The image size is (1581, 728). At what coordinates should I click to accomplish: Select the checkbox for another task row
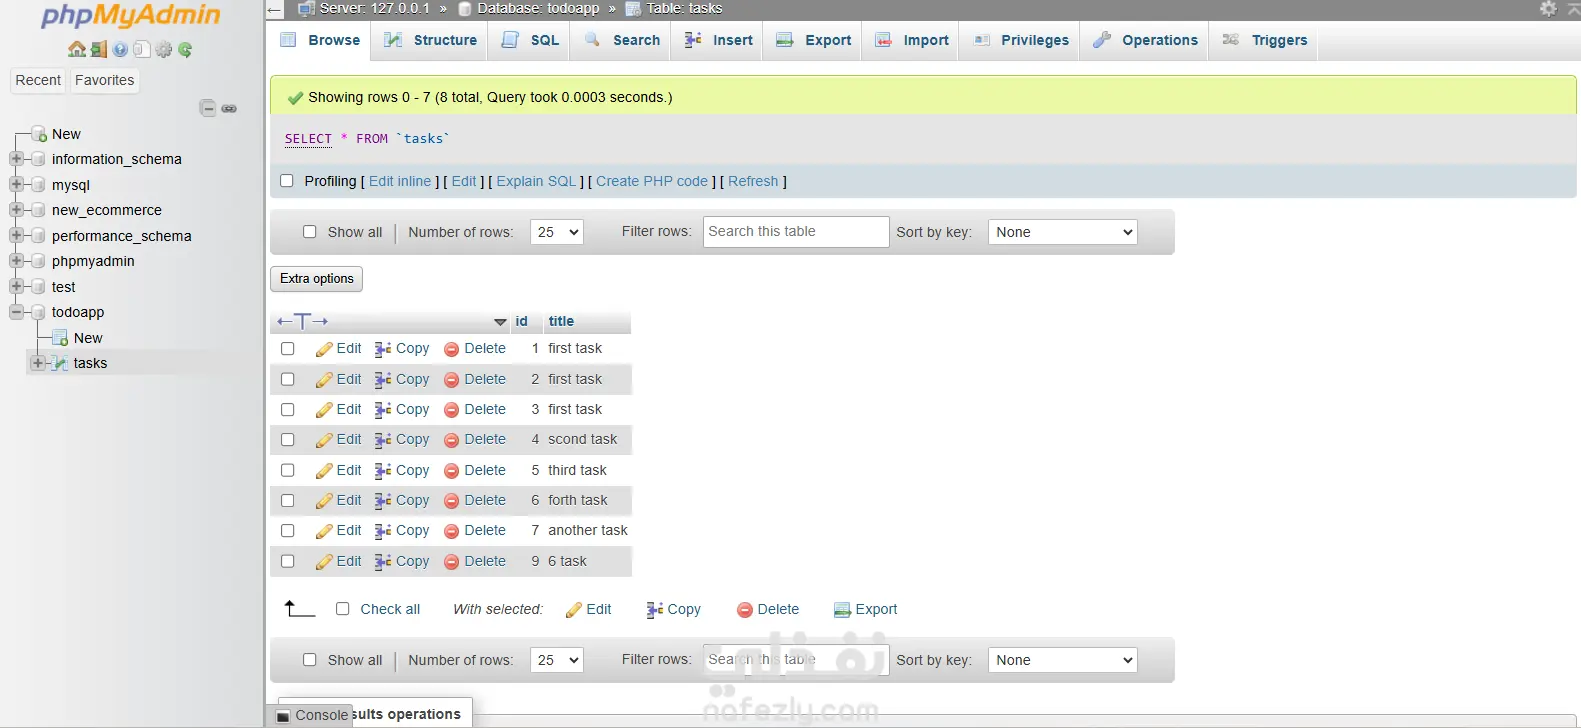tap(288, 531)
